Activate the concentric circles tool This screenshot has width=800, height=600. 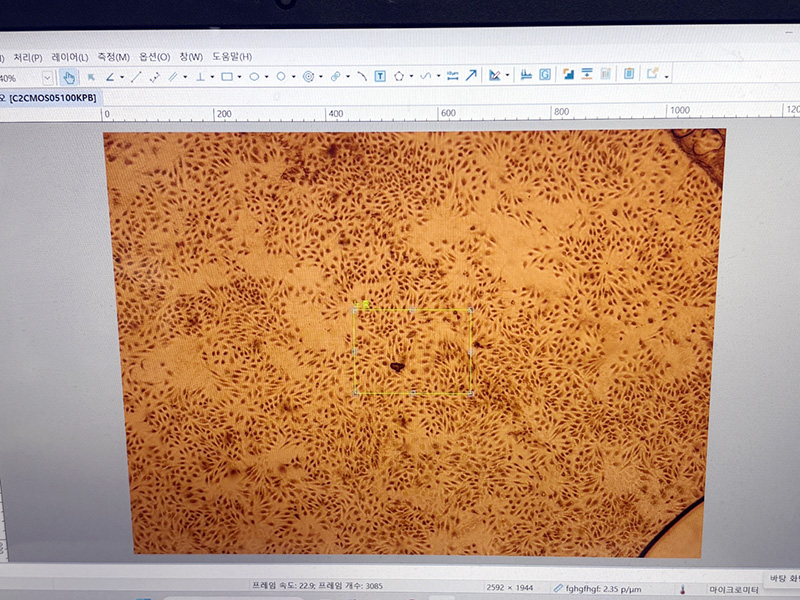pos(308,77)
